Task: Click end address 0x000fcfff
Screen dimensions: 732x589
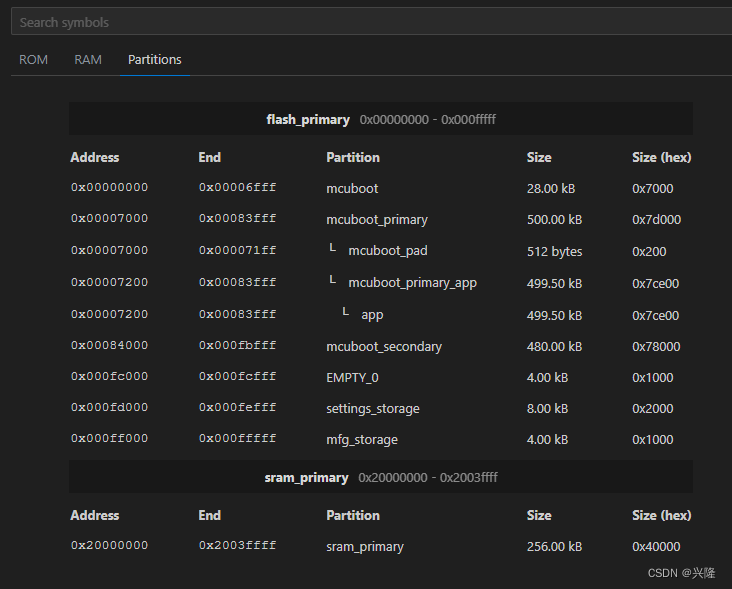Action: pyautogui.click(x=237, y=376)
